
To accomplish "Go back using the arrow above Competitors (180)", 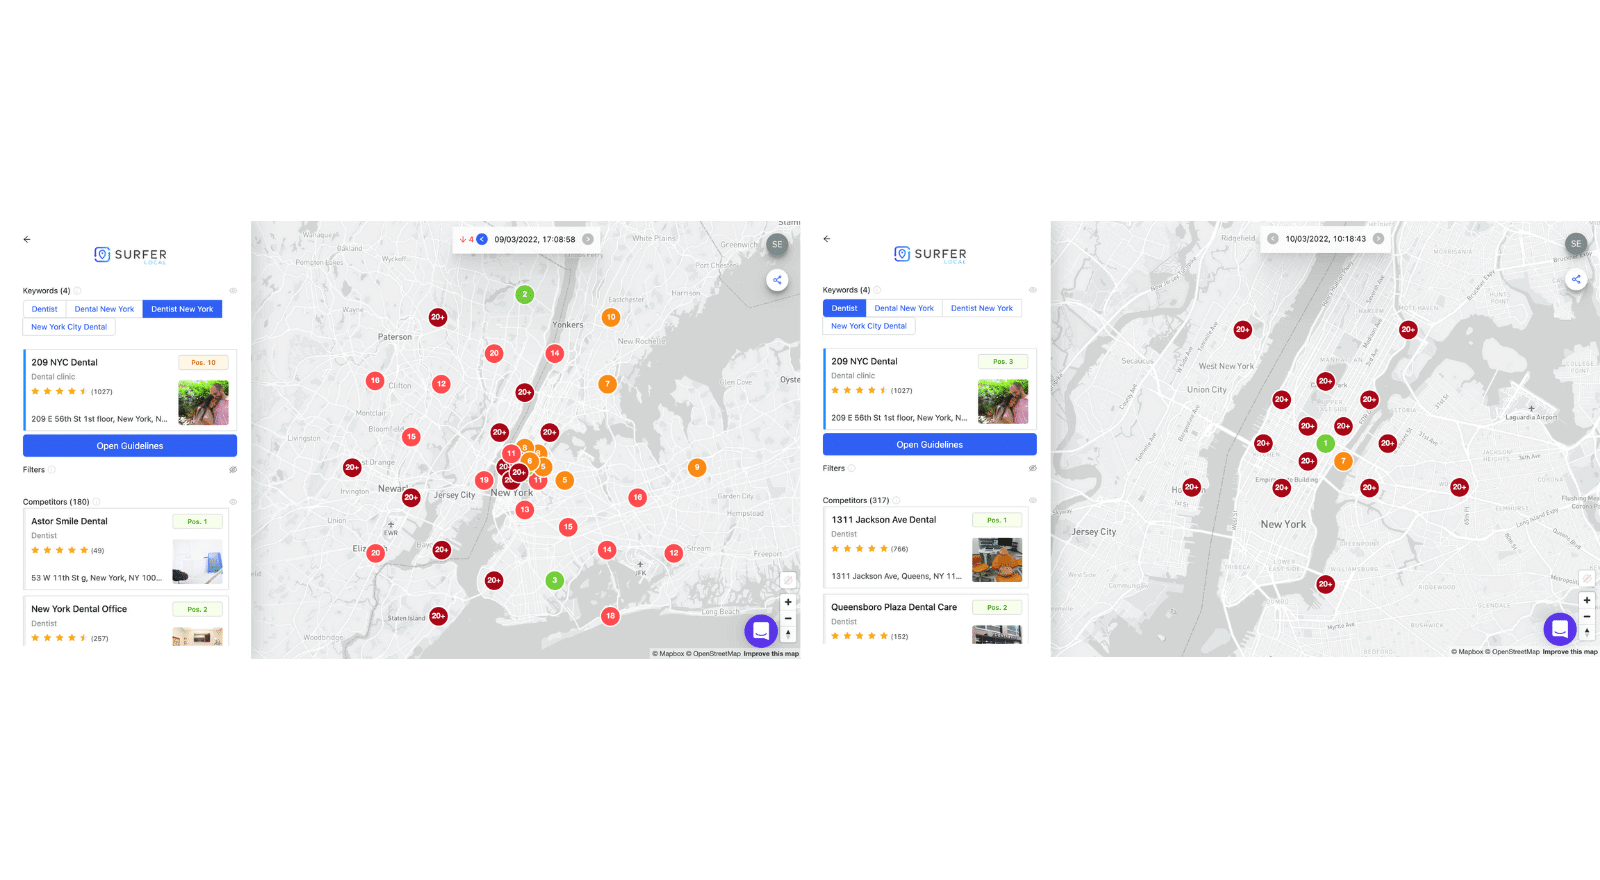I will coord(27,239).
